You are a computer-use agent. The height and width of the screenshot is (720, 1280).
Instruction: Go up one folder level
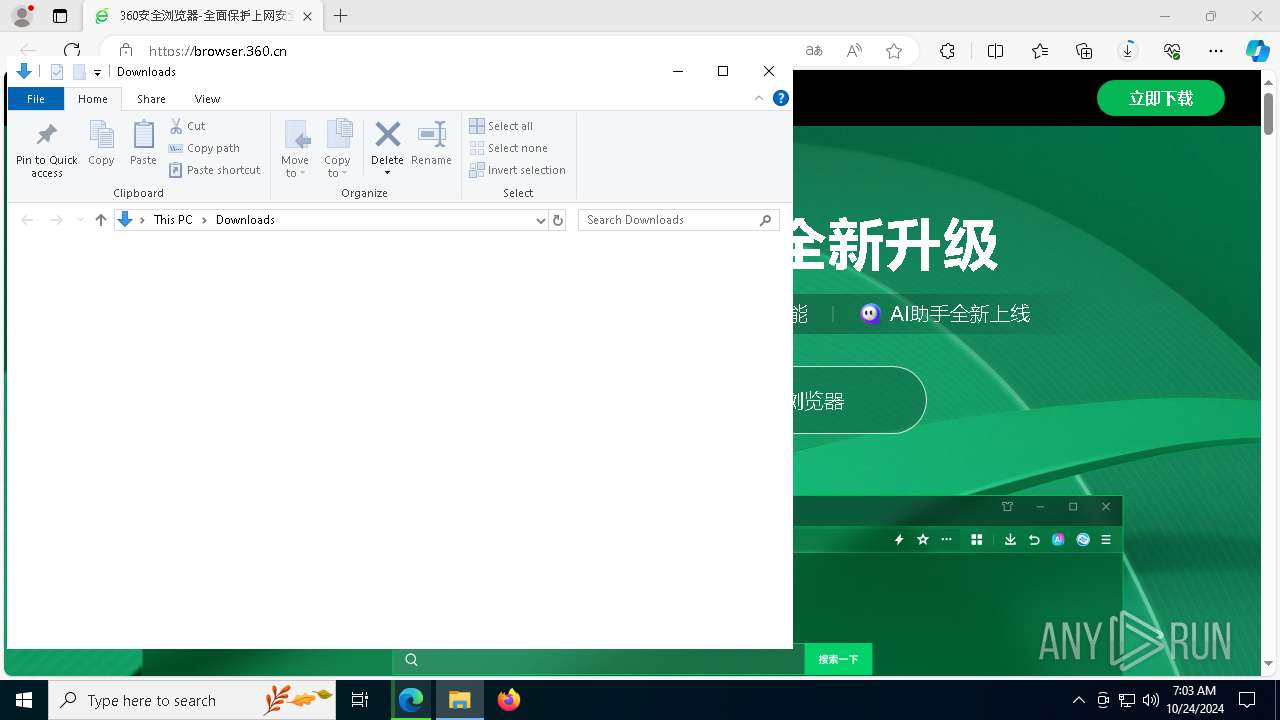(x=101, y=220)
